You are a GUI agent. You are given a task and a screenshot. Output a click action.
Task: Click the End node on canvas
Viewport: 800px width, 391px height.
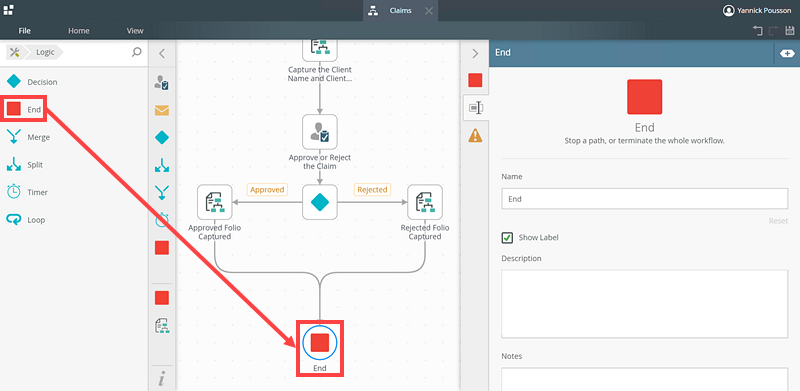[320, 343]
